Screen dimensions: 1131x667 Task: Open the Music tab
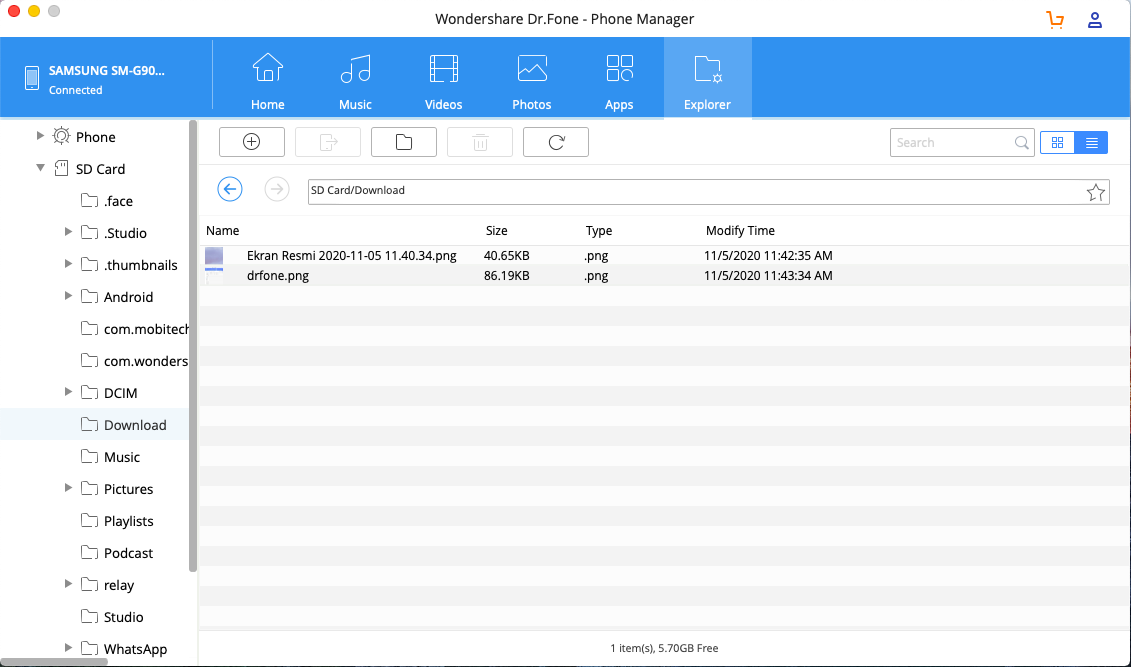click(x=355, y=80)
